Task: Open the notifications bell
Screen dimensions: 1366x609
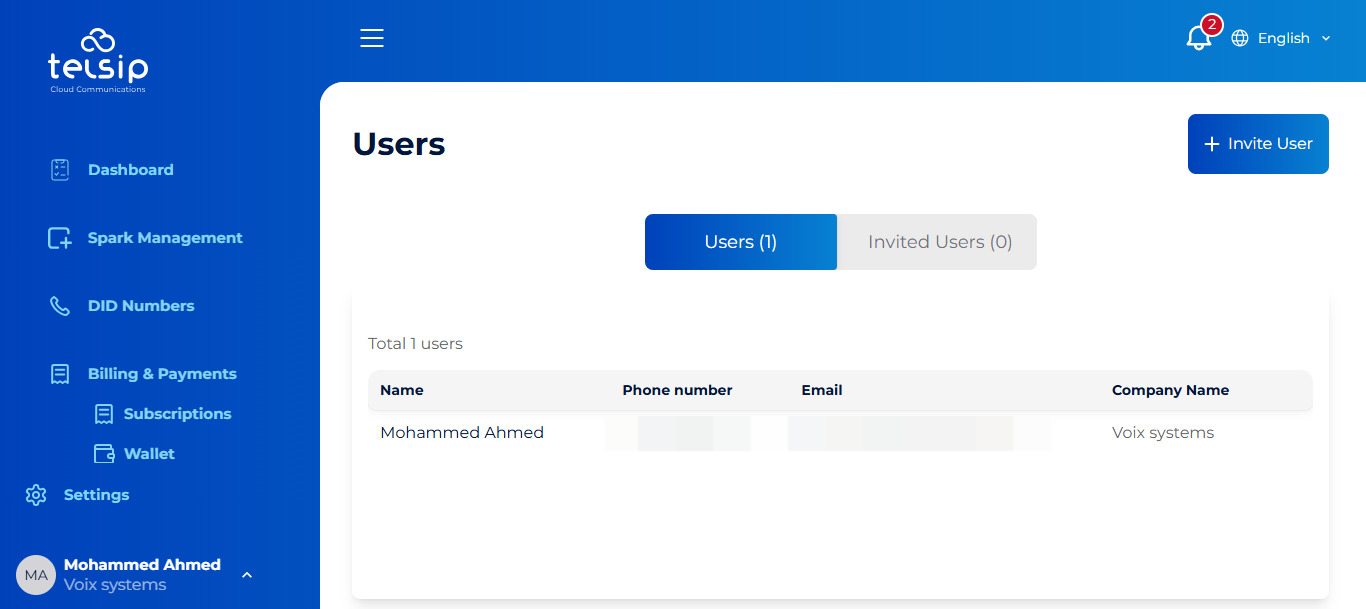Action: click(1197, 38)
